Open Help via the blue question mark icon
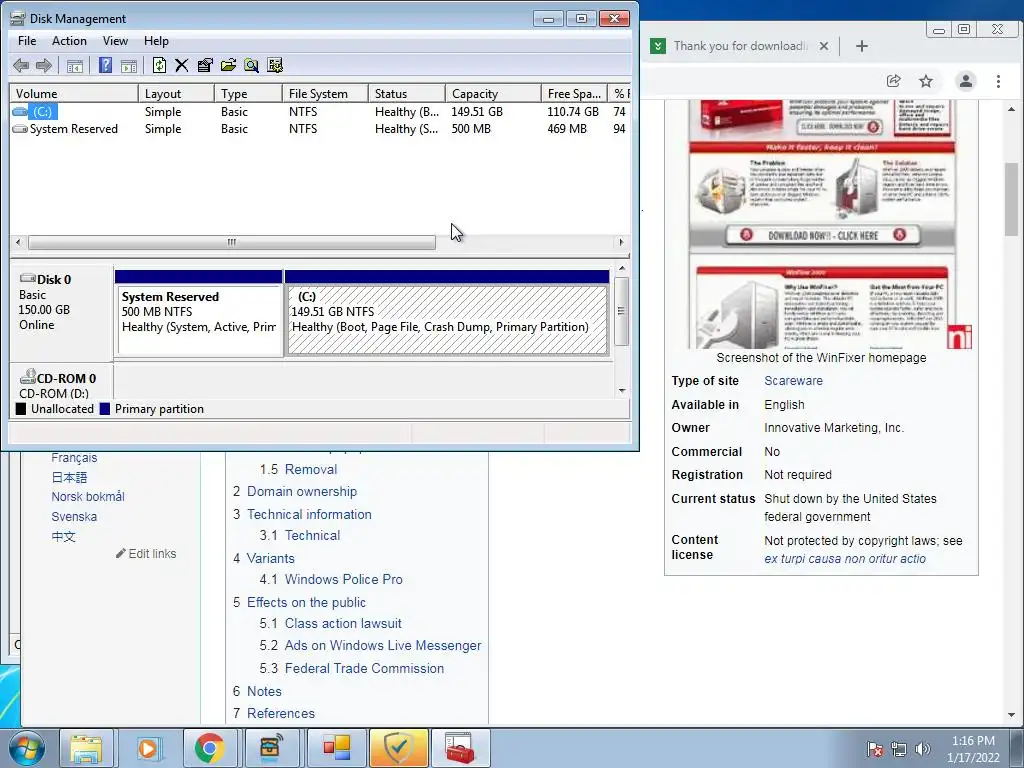The width and height of the screenshot is (1024, 768). [x=105, y=65]
